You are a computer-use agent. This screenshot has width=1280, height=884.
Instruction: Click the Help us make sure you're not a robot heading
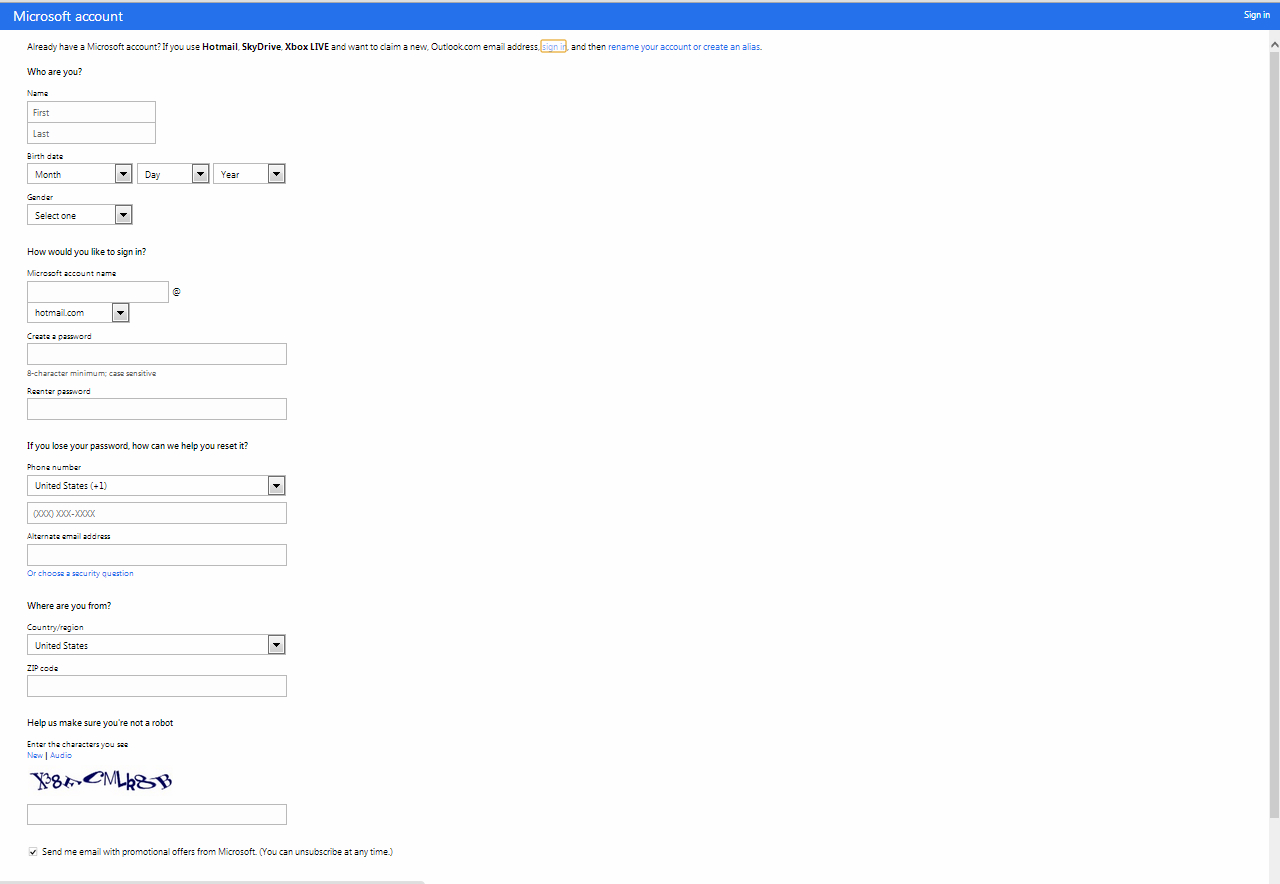point(100,723)
